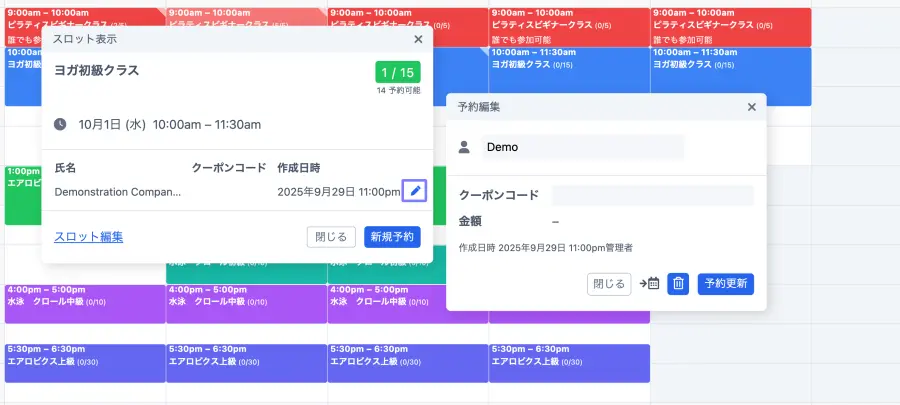
Task: Click the green 1 / 15 capacity badge
Action: (x=398, y=72)
